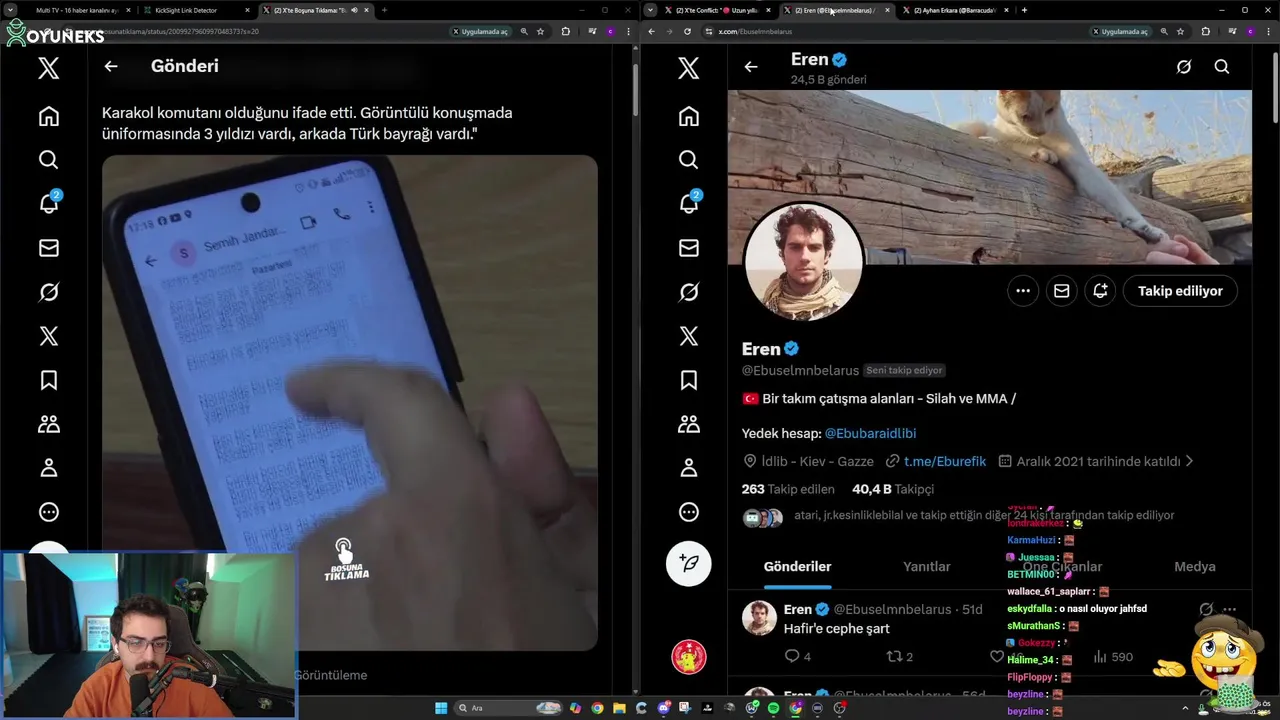This screenshot has height=720, width=1280.
Task: Toggle bookmark star in left browser toolbar
Action: 541,31
